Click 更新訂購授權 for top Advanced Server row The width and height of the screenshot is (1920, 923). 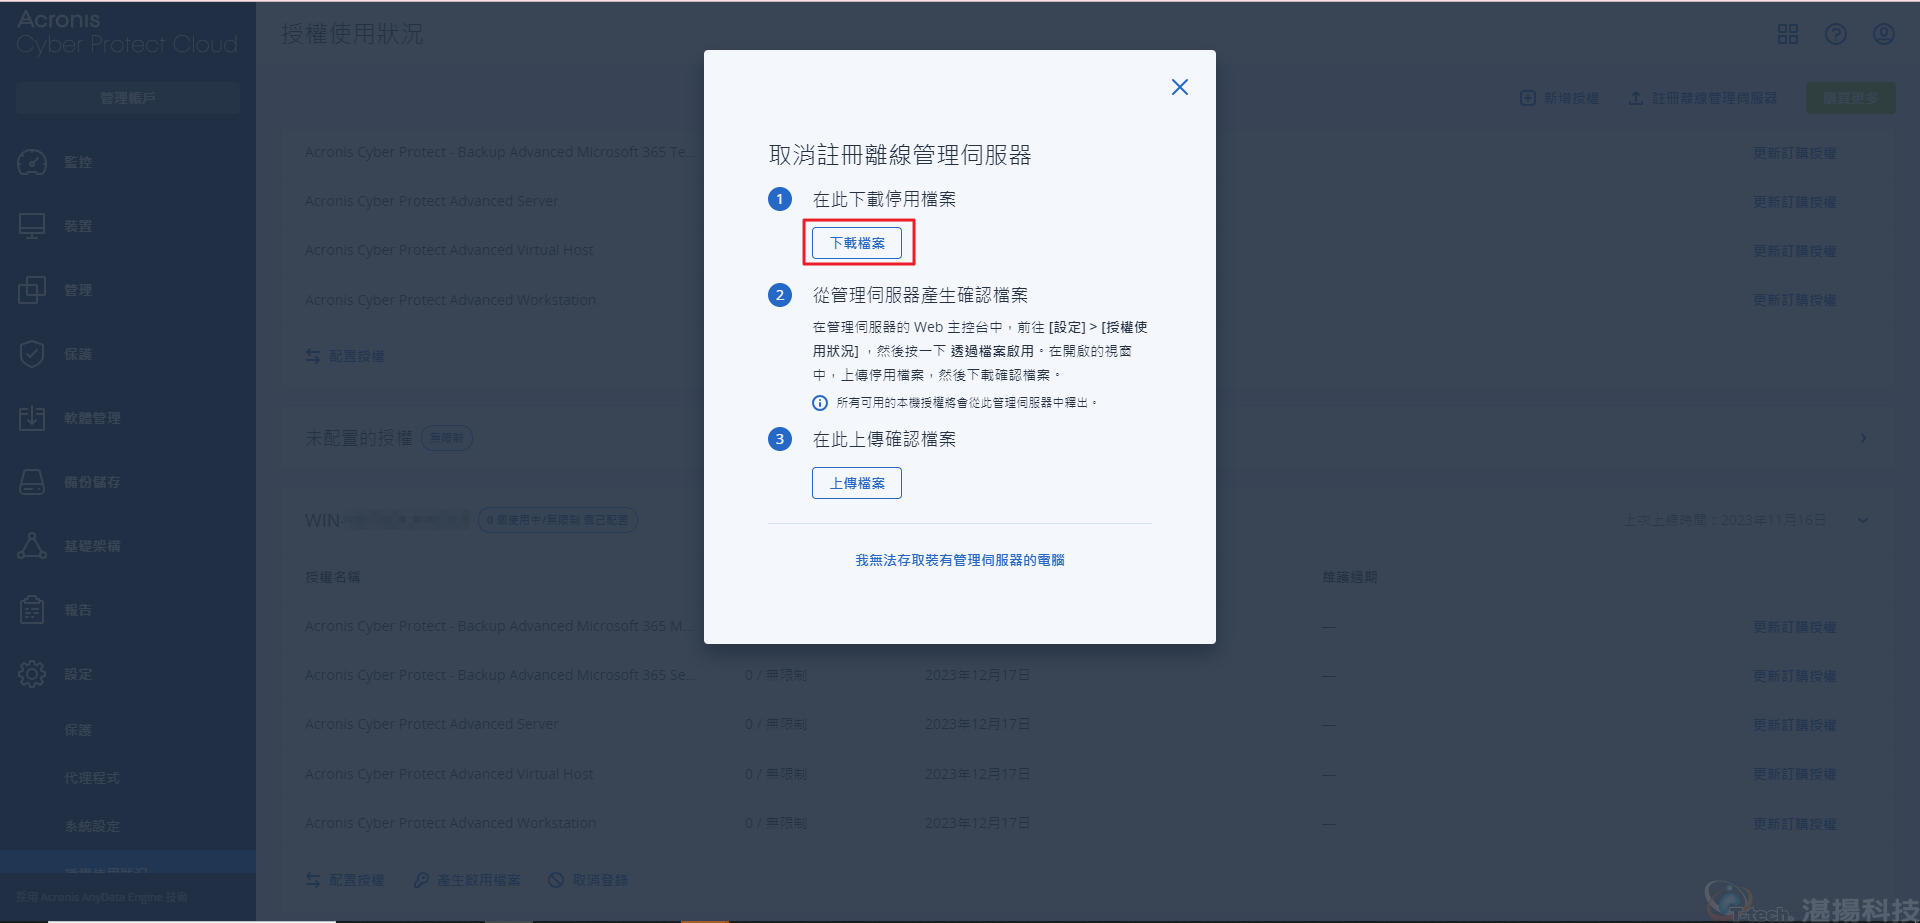coord(1795,202)
